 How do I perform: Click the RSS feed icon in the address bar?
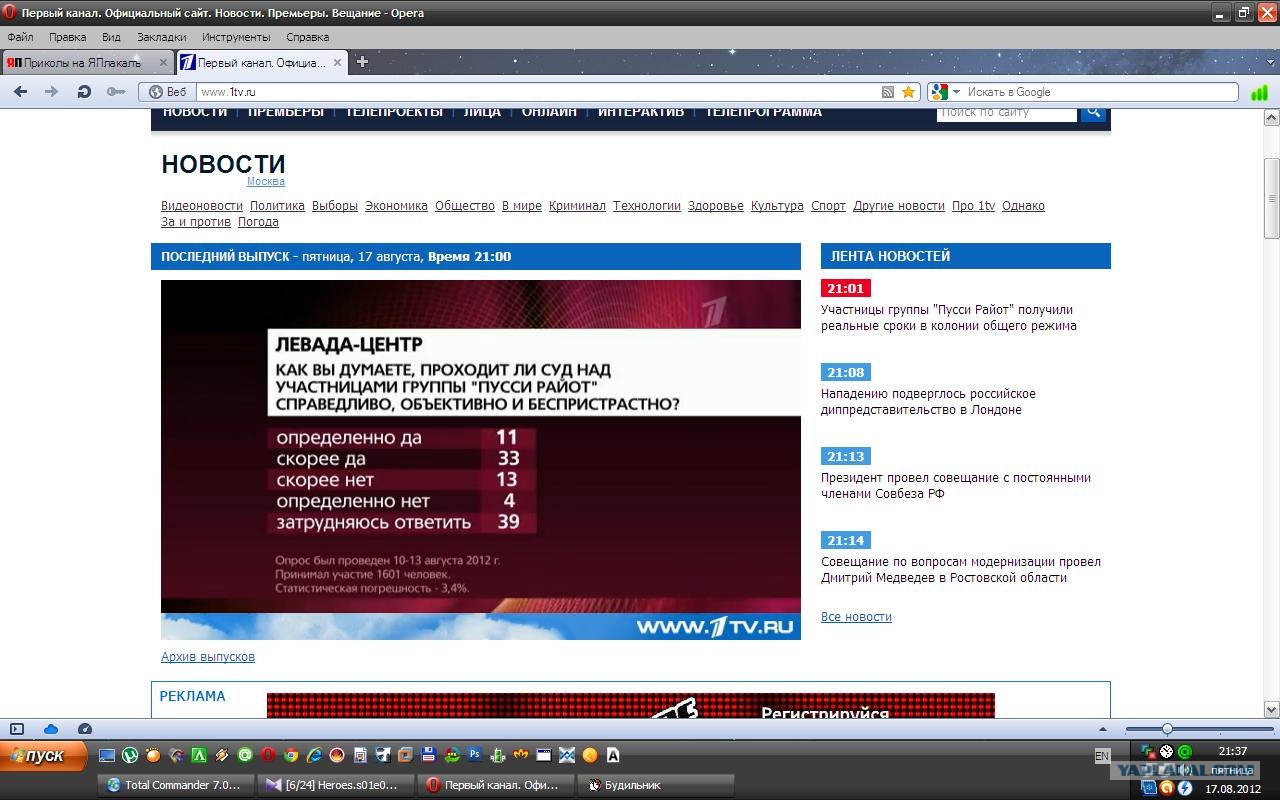(888, 92)
